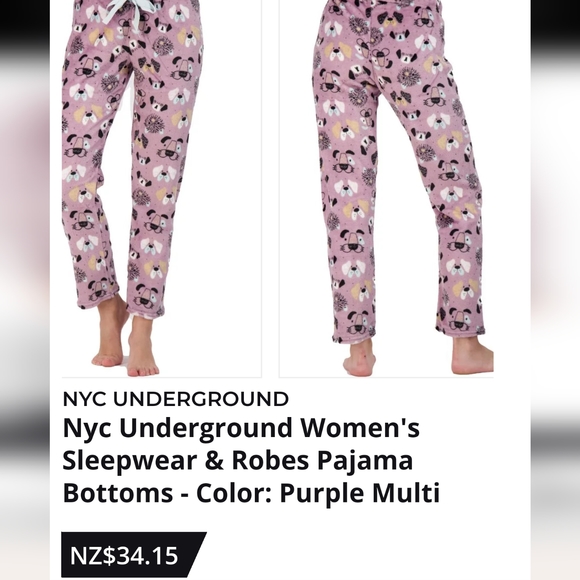This screenshot has width=580, height=580.
Task: Click the blurred left background margin
Action: pyautogui.click(x=25, y=290)
